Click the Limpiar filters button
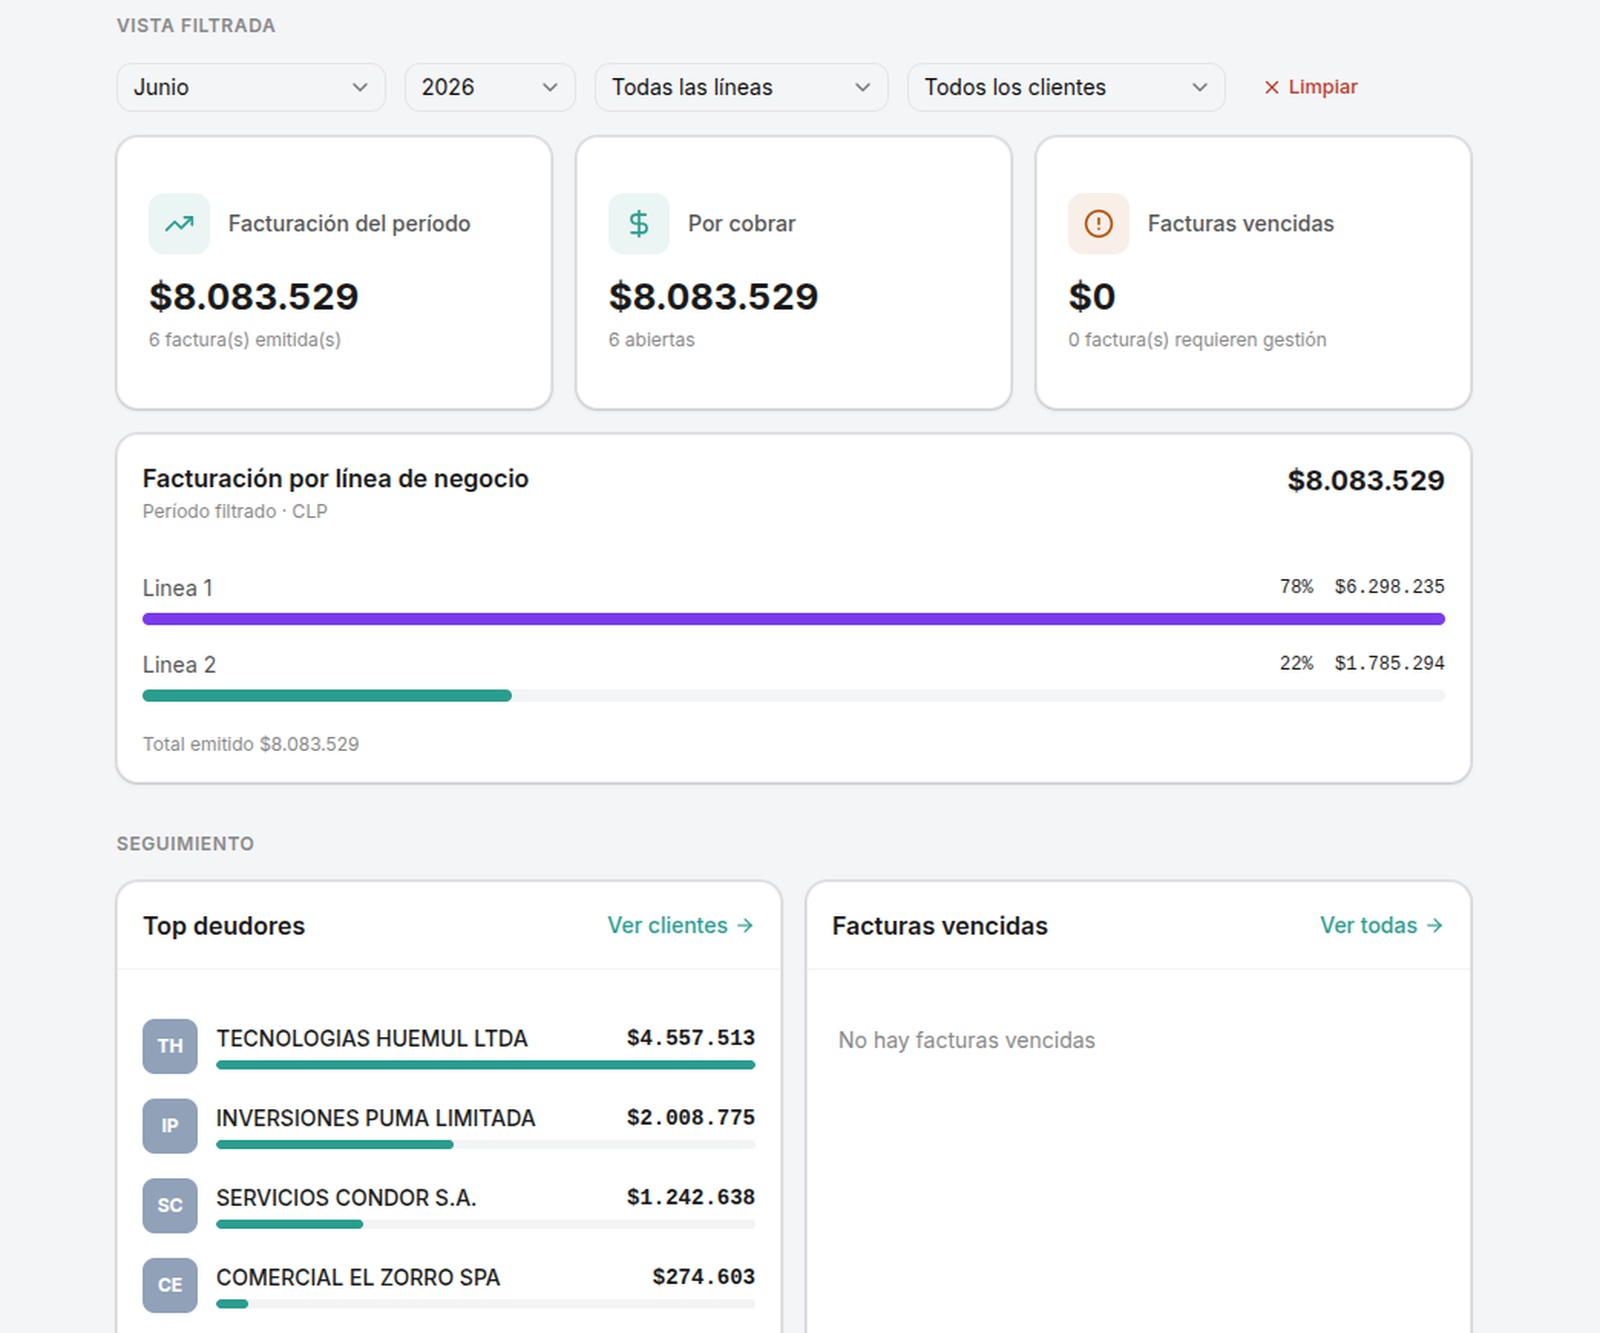Screen dimensions: 1600x1333 pos(1311,87)
